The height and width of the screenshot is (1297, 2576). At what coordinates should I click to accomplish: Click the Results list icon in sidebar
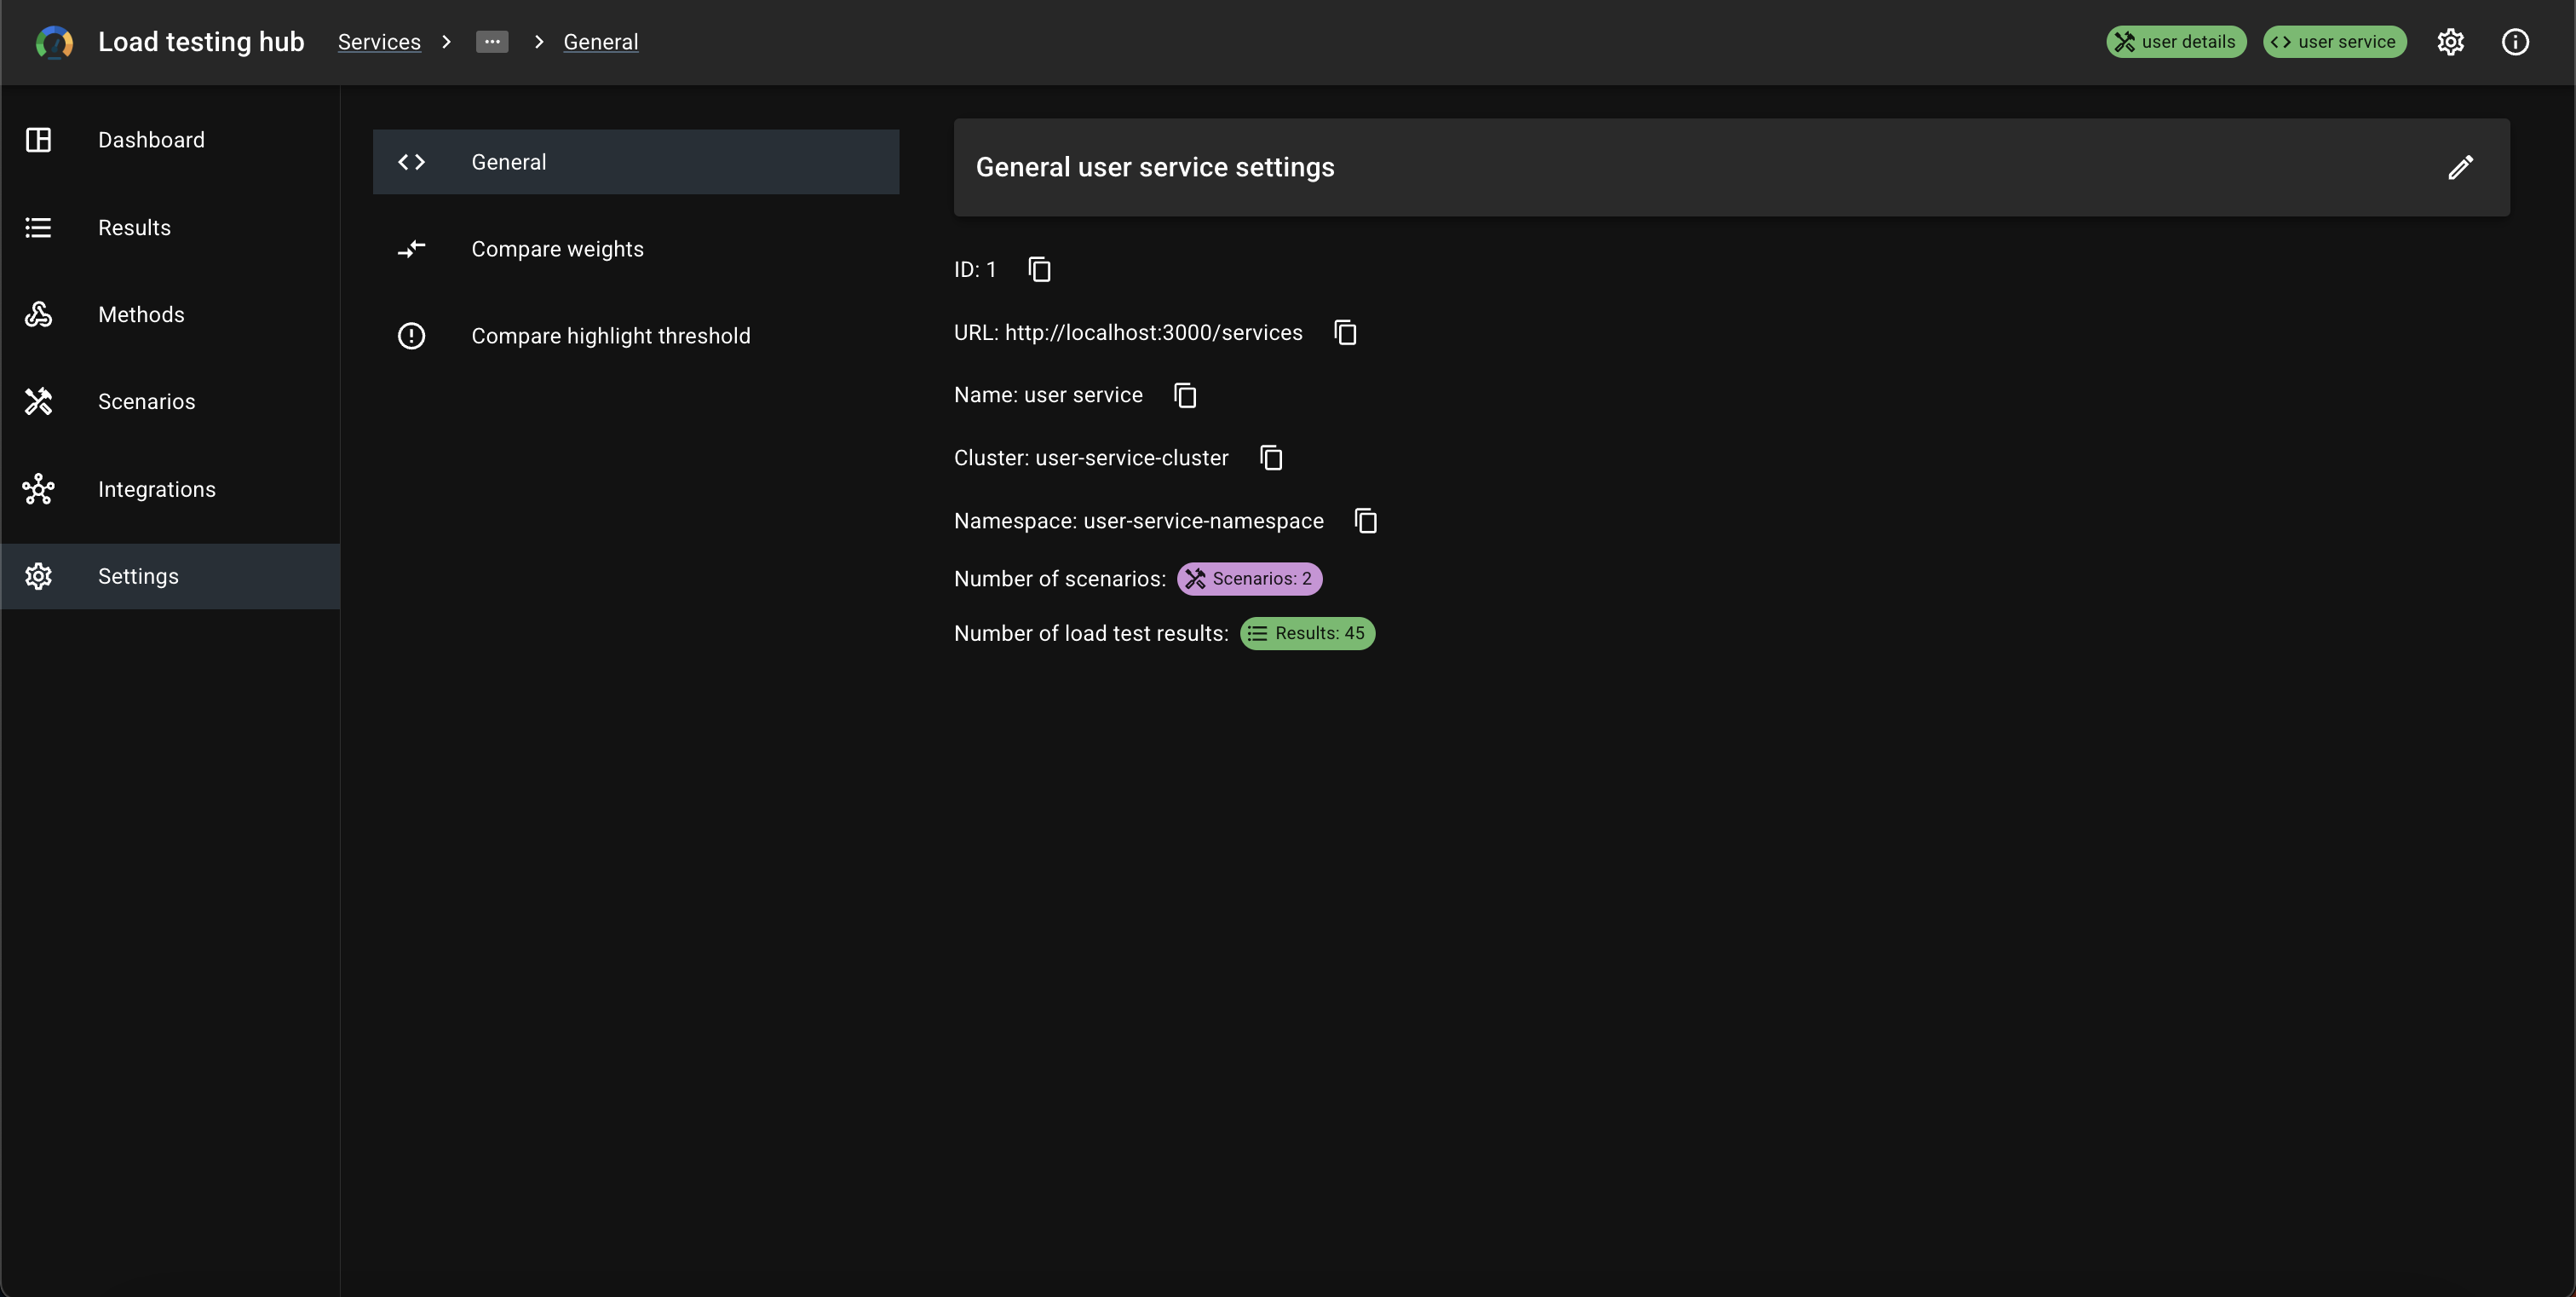click(x=38, y=228)
